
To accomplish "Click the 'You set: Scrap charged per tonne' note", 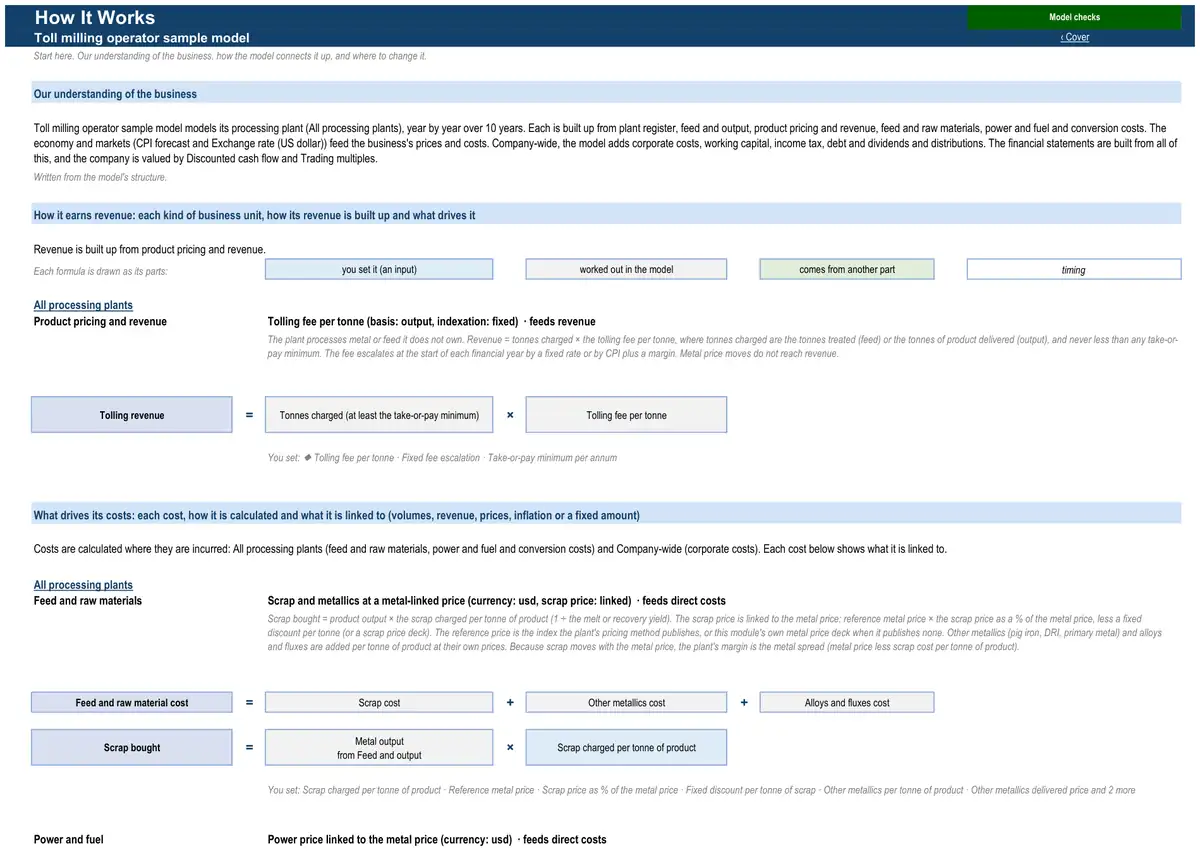I will (x=701, y=790).
